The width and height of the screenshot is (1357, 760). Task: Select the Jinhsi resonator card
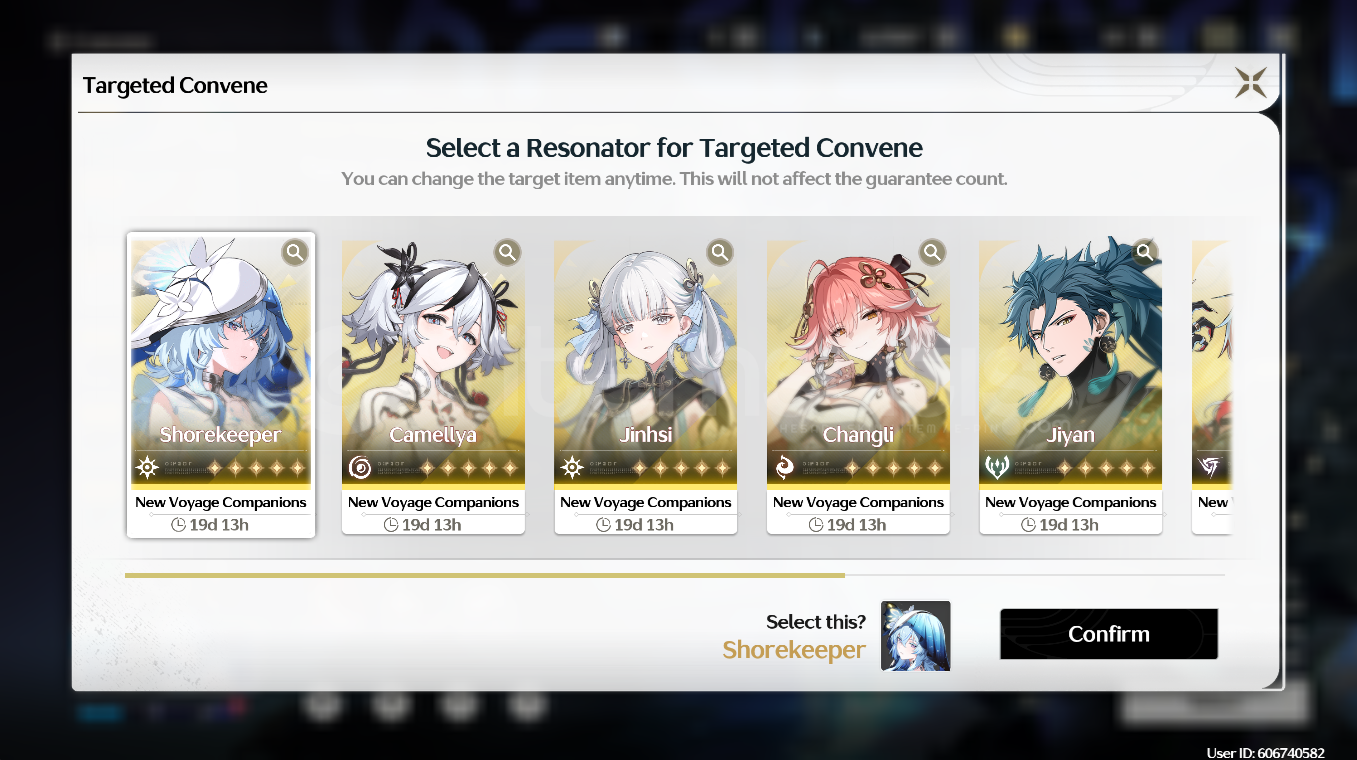[646, 387]
